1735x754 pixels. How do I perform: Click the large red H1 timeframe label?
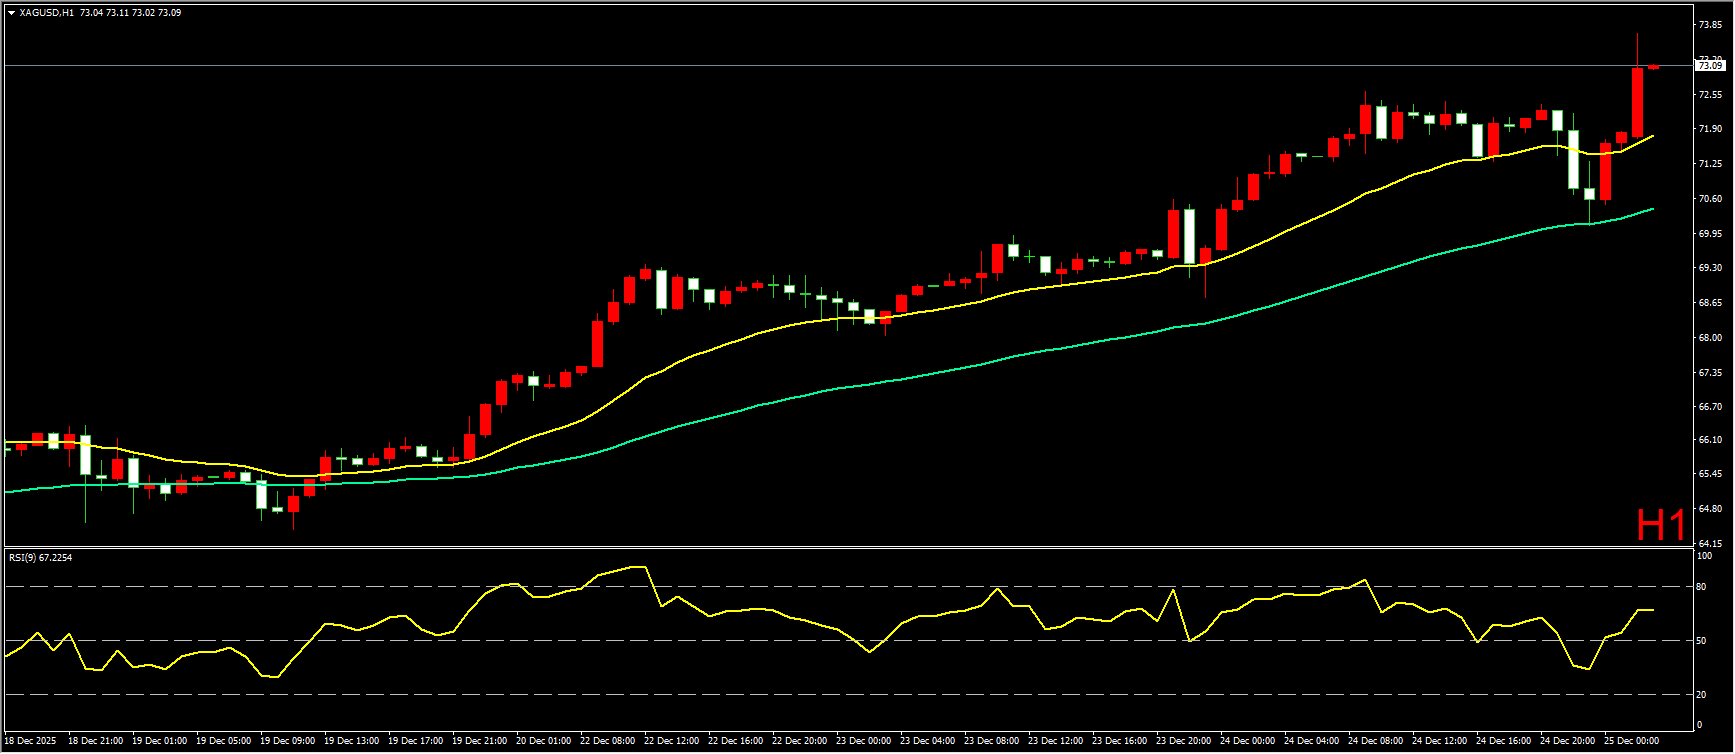point(1660,525)
